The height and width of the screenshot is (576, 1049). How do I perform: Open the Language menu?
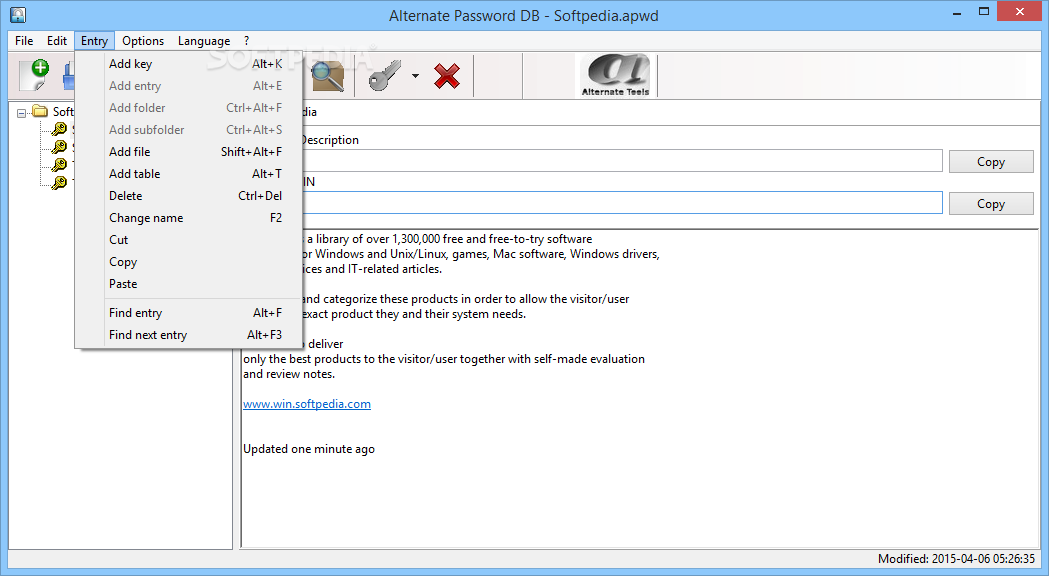tap(204, 41)
